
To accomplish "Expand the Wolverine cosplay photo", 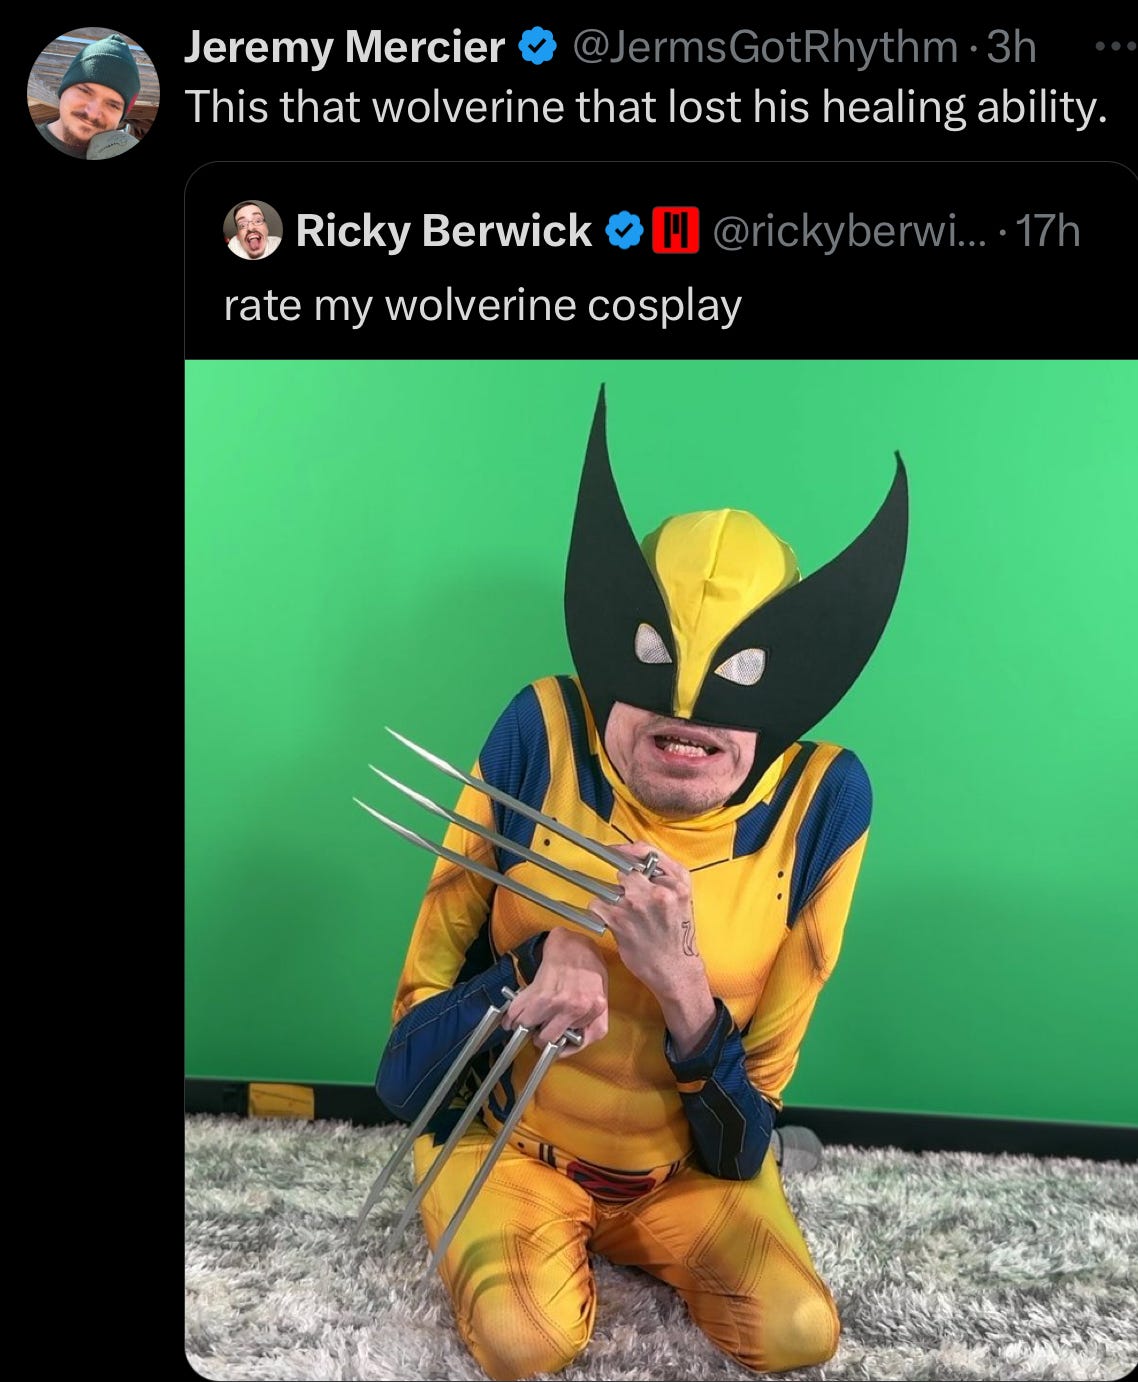I will [x=661, y=870].
